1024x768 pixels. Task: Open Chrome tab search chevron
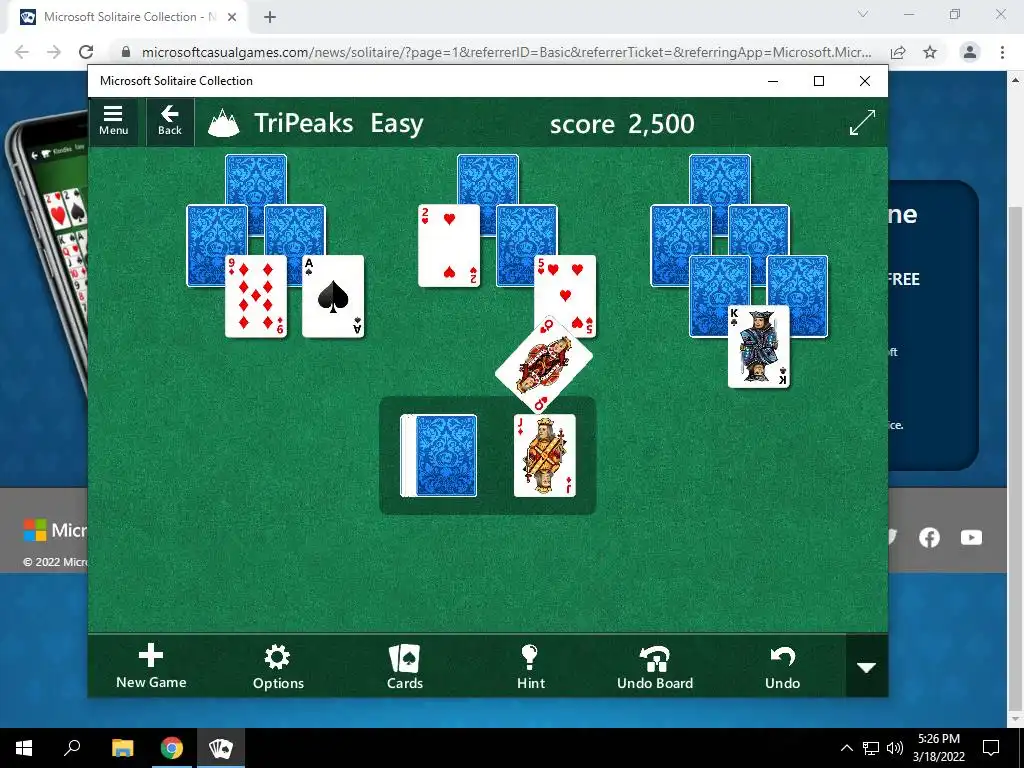[863, 14]
